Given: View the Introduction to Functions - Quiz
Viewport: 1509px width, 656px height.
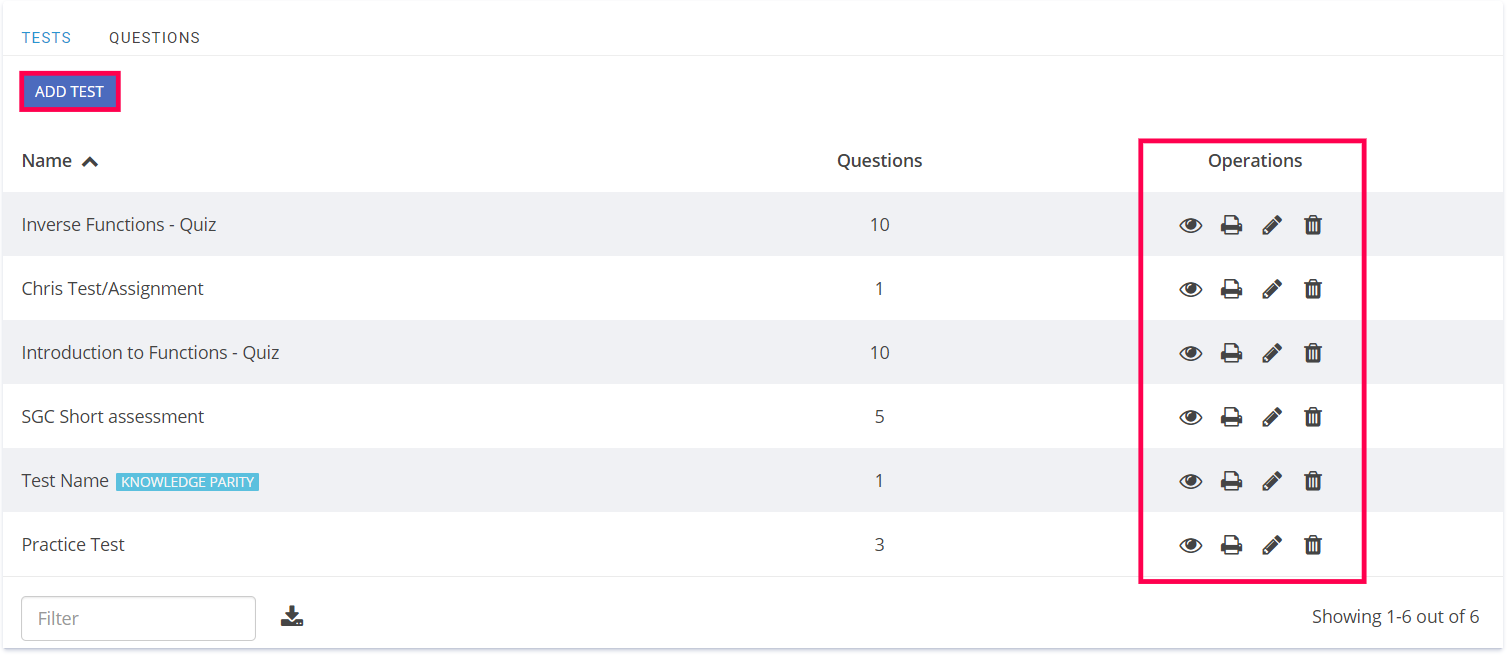Looking at the screenshot, I should 1190,353.
